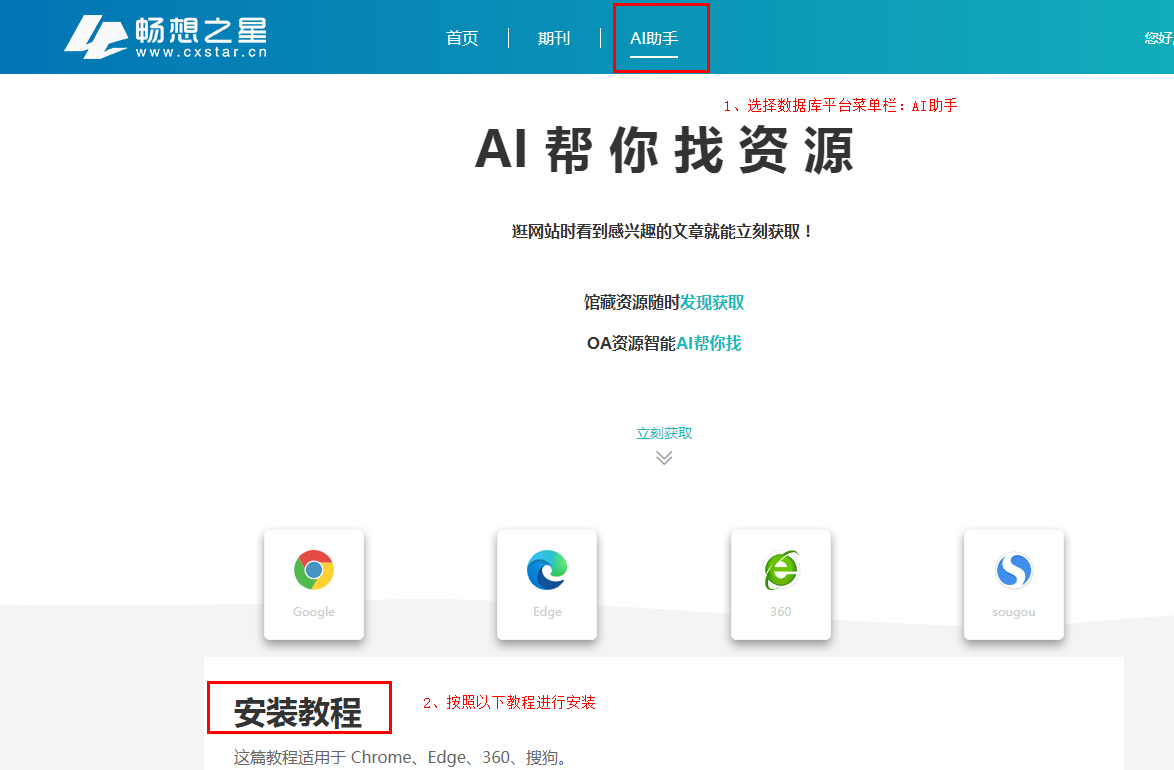This screenshot has height=770, width=1174.
Task: Click the 畅想之星 logo icon
Action: tap(97, 37)
